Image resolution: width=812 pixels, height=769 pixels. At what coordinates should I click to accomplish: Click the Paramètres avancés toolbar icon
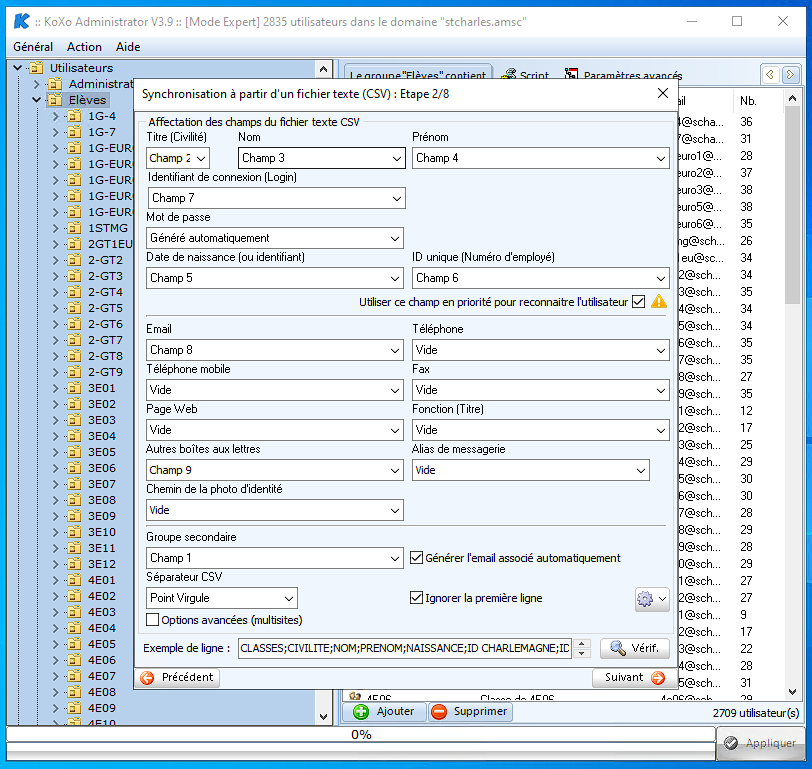click(x=571, y=75)
